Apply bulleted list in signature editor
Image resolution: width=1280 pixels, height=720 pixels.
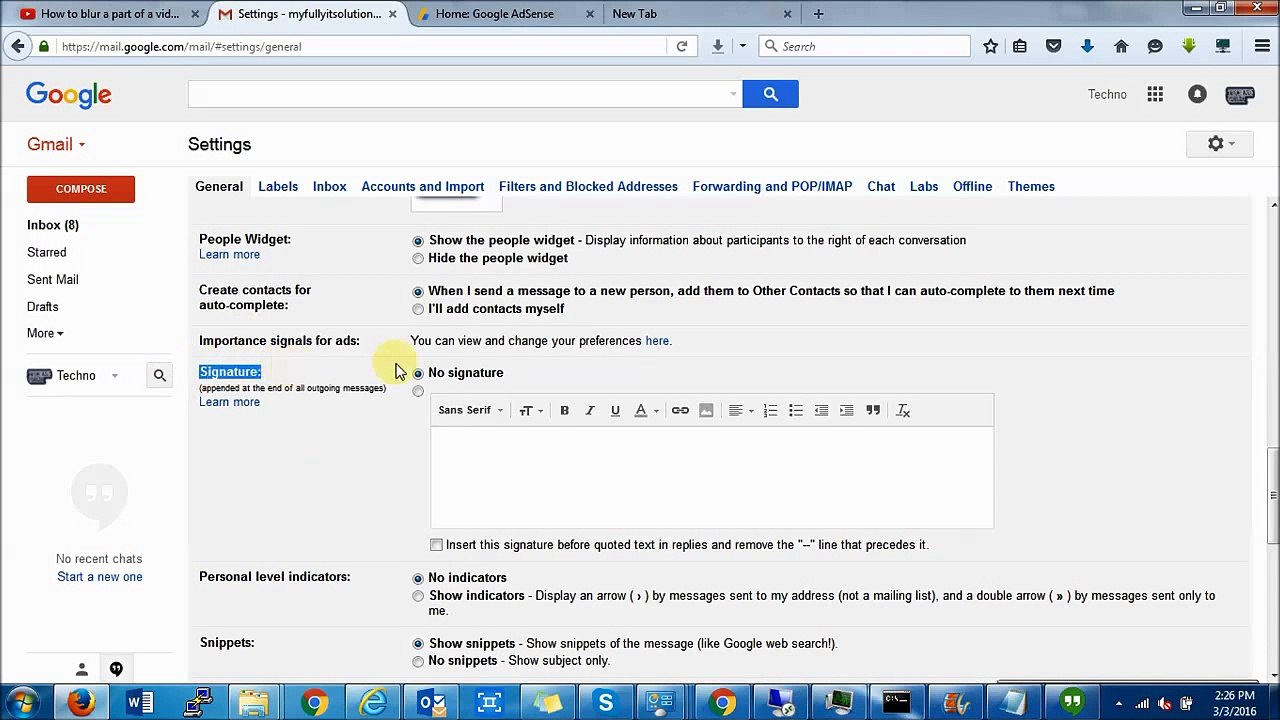coord(796,410)
